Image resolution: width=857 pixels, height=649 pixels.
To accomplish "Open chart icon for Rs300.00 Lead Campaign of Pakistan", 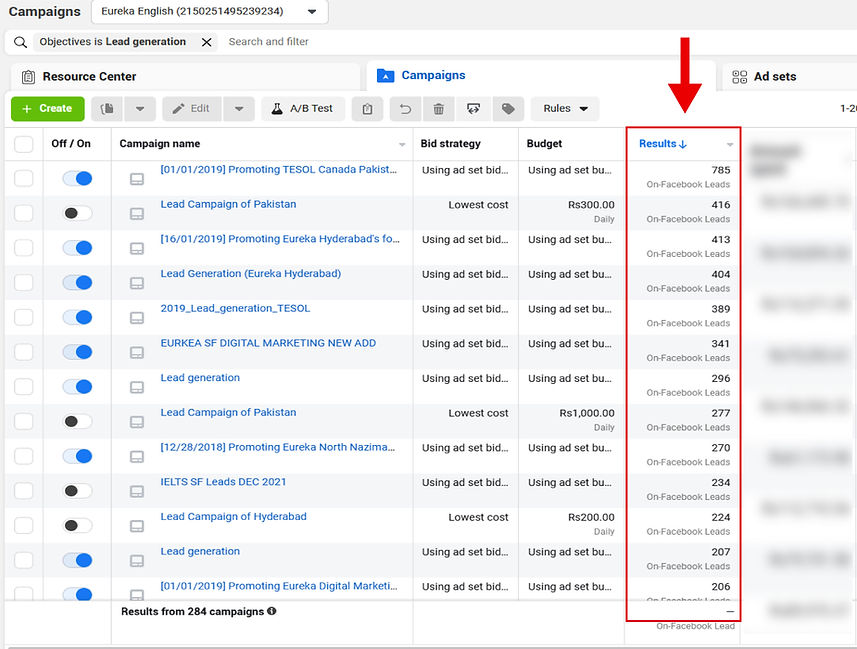I will pyautogui.click(x=137, y=214).
